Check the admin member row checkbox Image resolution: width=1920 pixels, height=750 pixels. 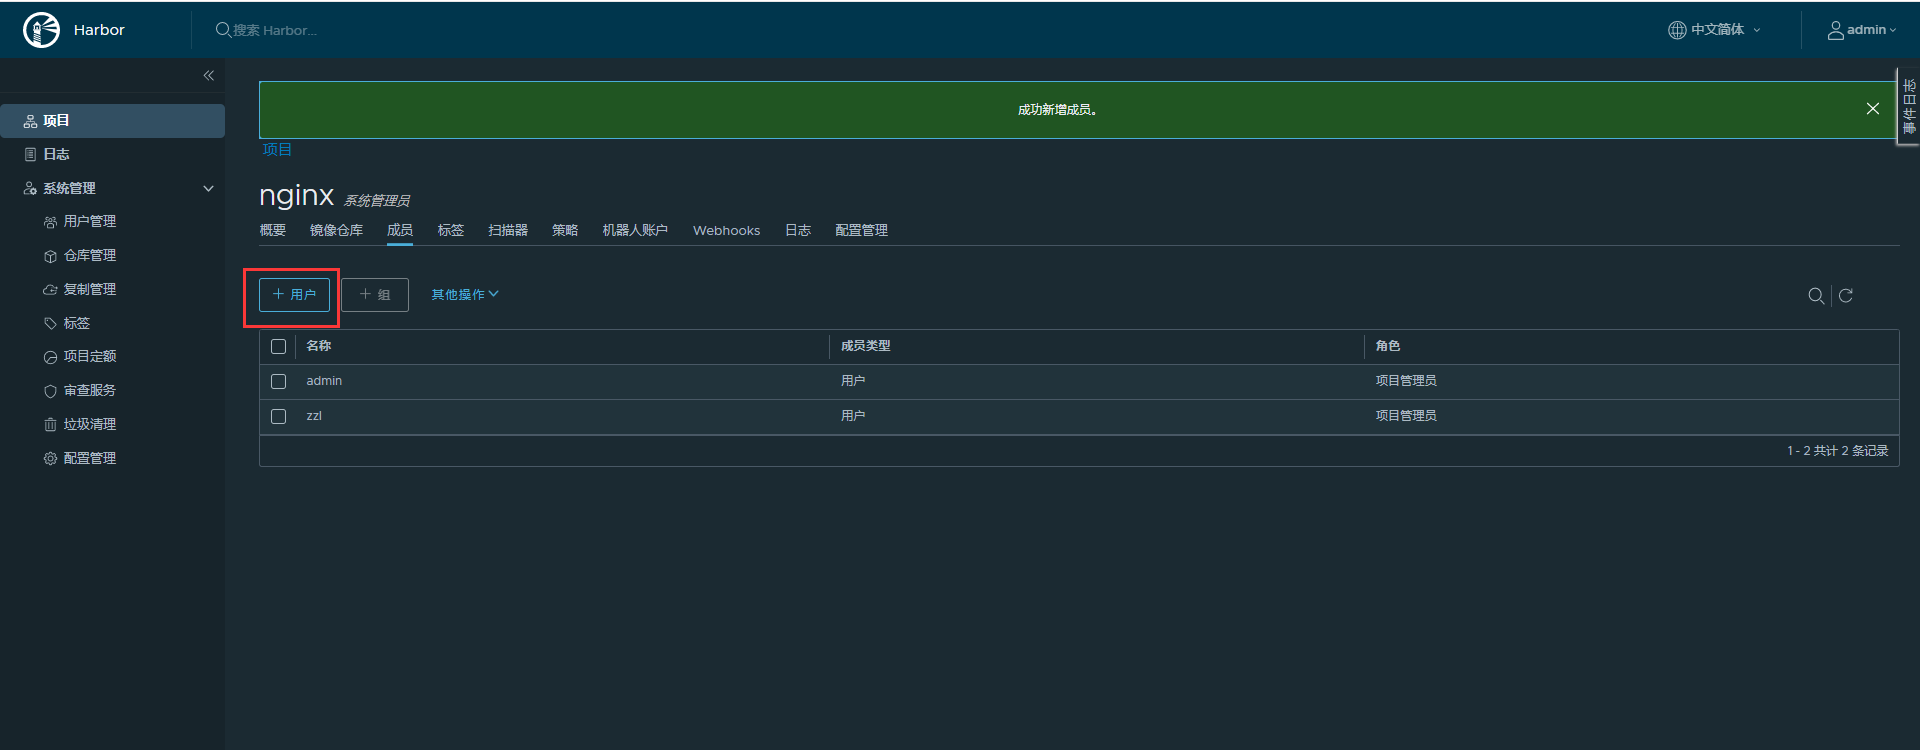click(278, 381)
